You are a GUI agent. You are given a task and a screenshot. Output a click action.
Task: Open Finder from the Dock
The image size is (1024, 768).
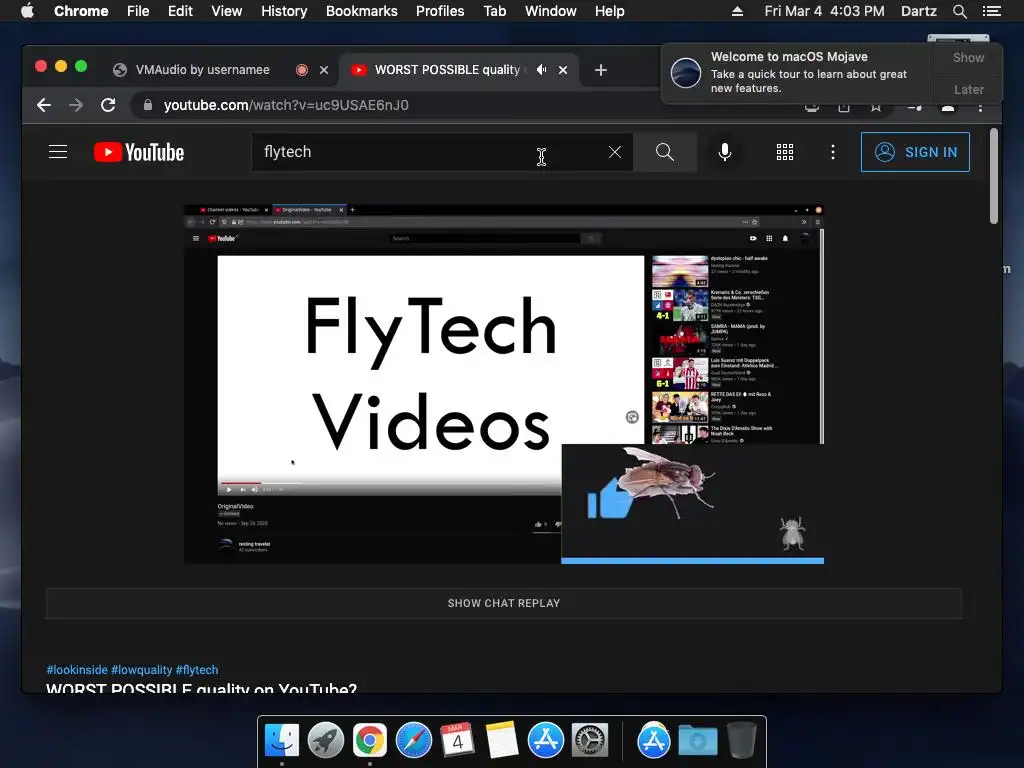(282, 741)
